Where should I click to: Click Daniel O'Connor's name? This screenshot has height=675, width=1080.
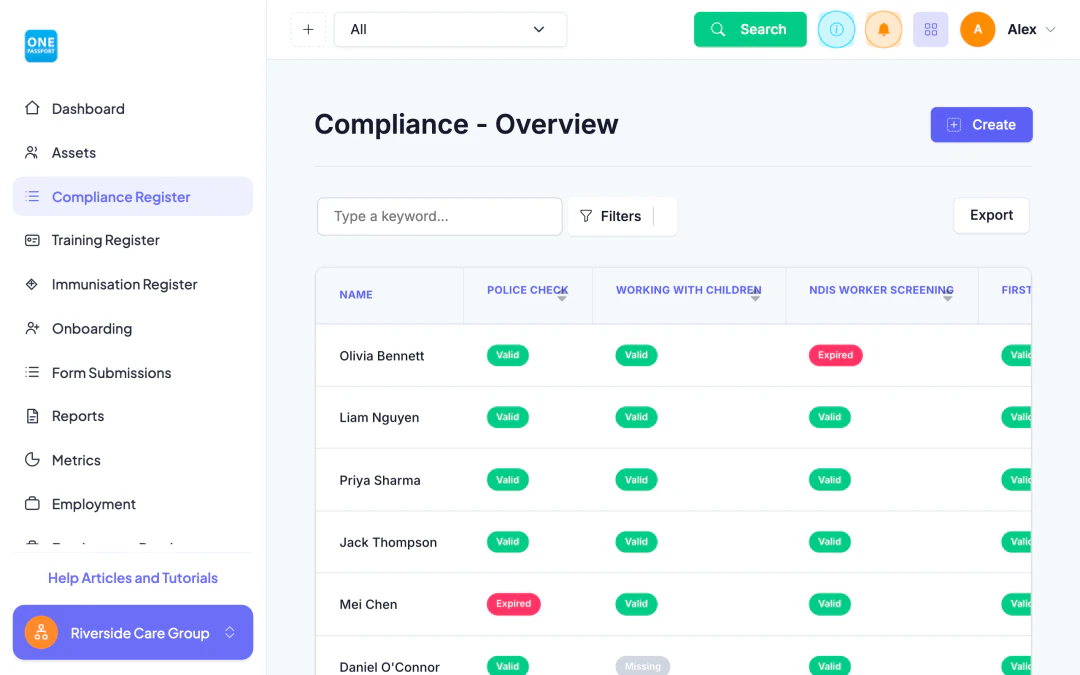click(x=389, y=667)
